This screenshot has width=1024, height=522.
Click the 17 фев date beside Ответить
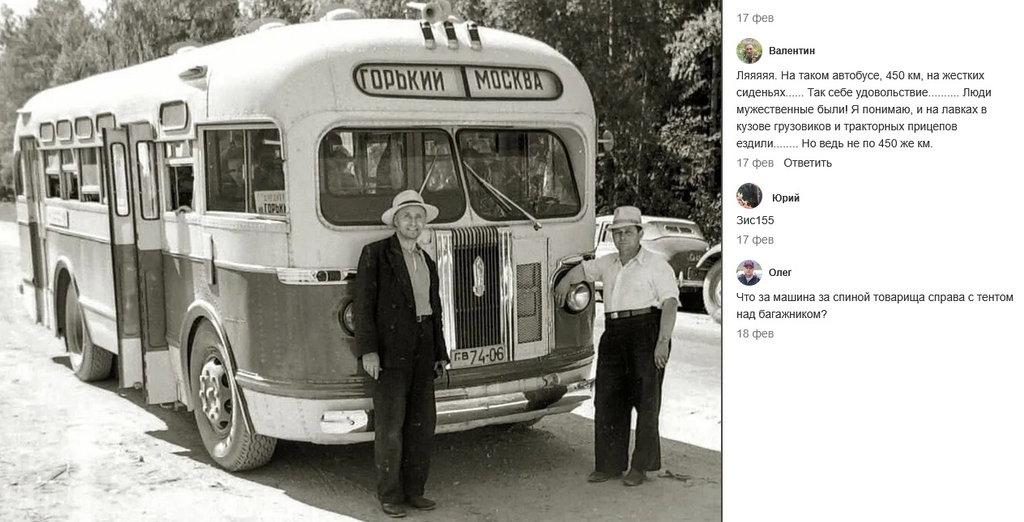tap(755, 163)
